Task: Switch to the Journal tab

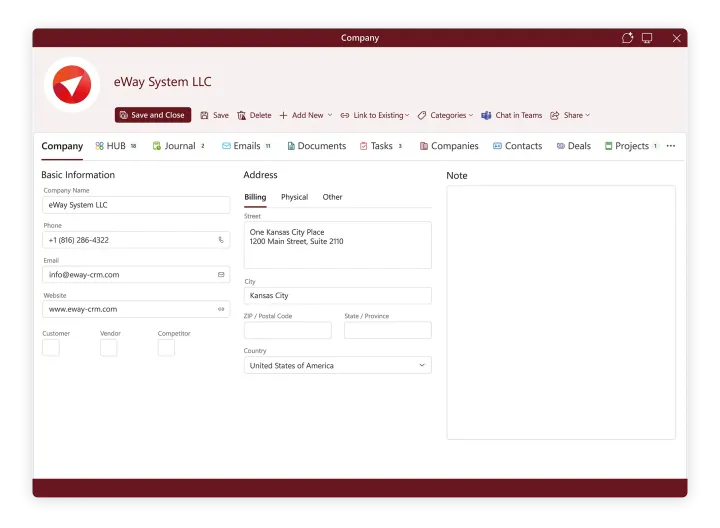Action: point(179,146)
